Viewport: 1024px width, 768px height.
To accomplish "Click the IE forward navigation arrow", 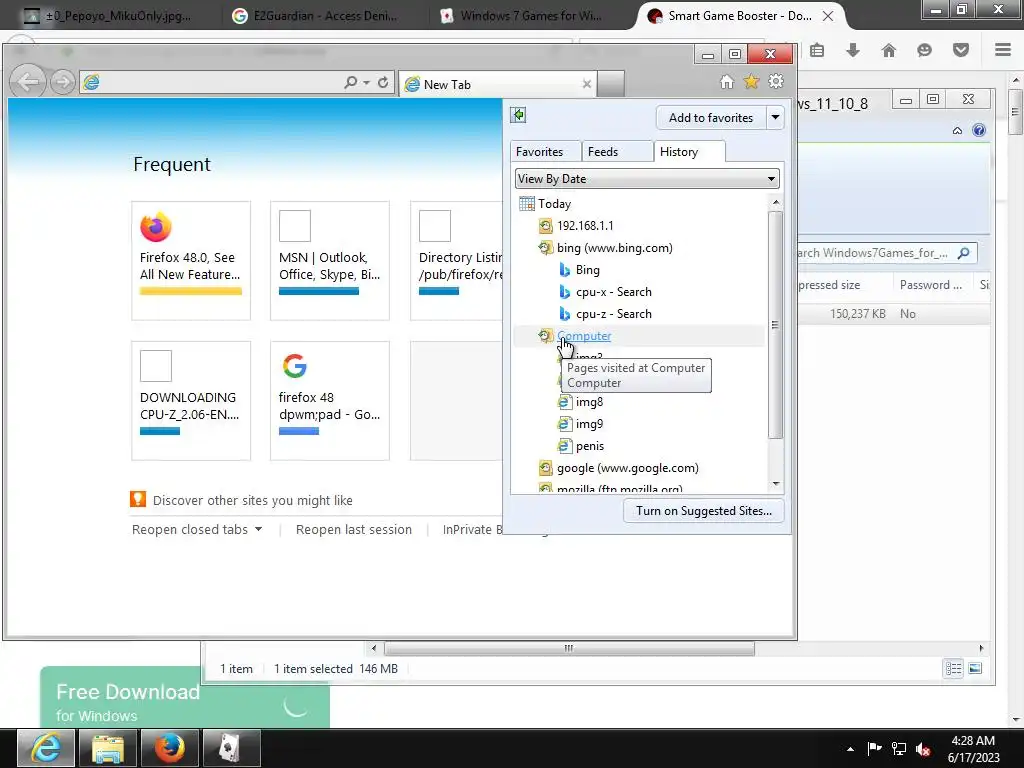I will click(63, 82).
